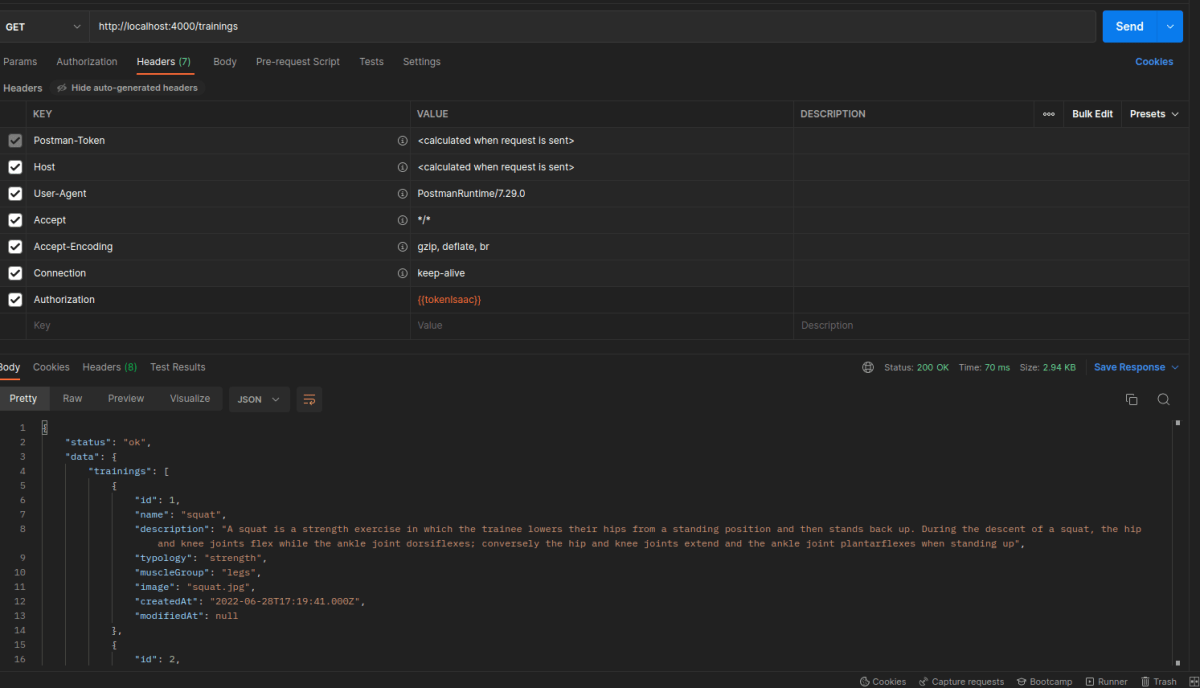Screen dimensions: 1200x688
Task: Click the request URL field
Action: tap(592, 26)
